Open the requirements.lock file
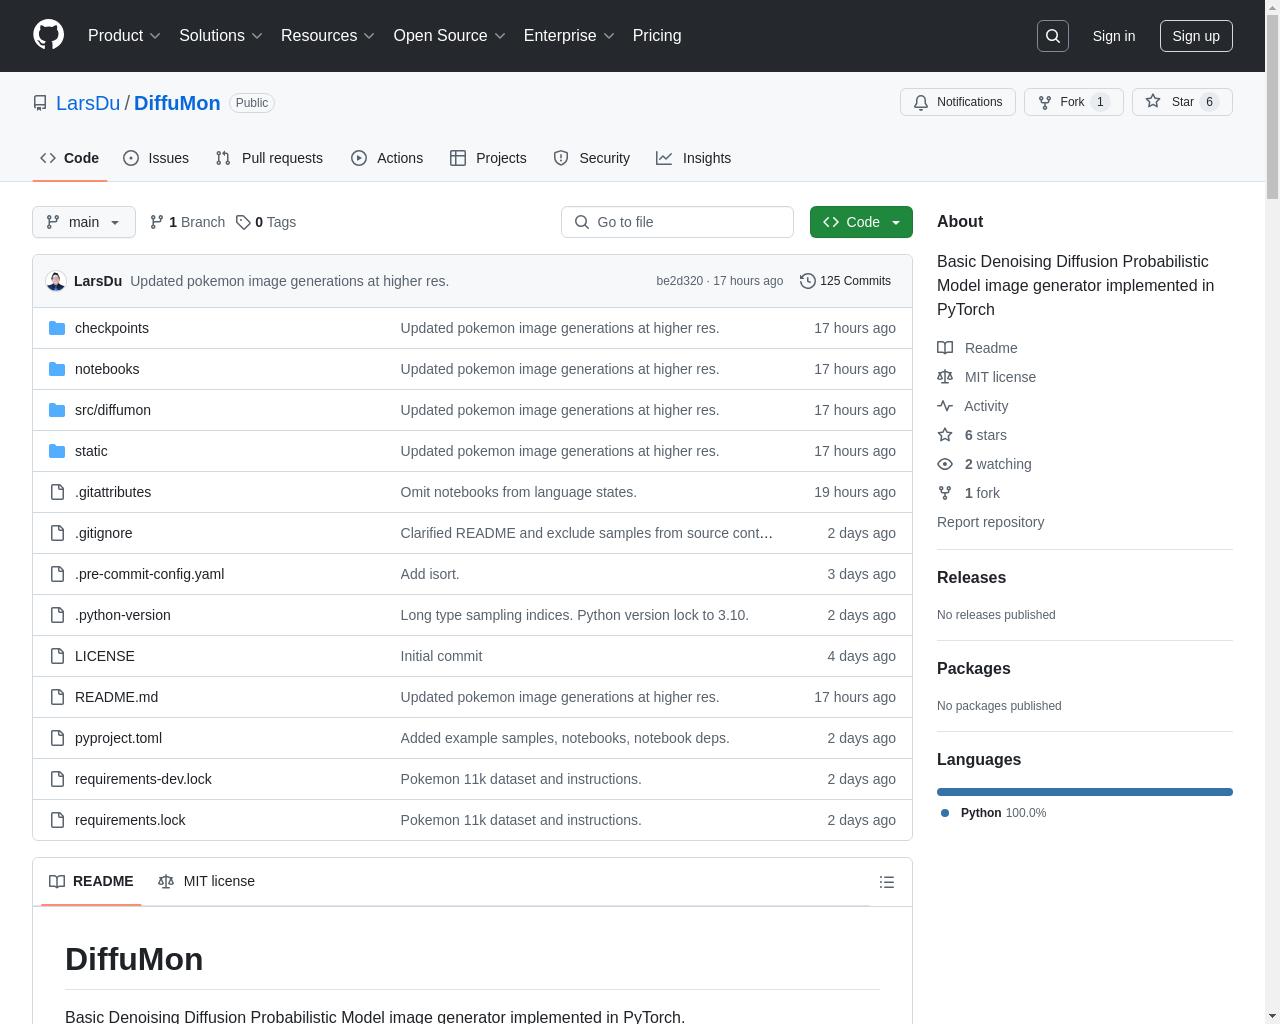 130,820
